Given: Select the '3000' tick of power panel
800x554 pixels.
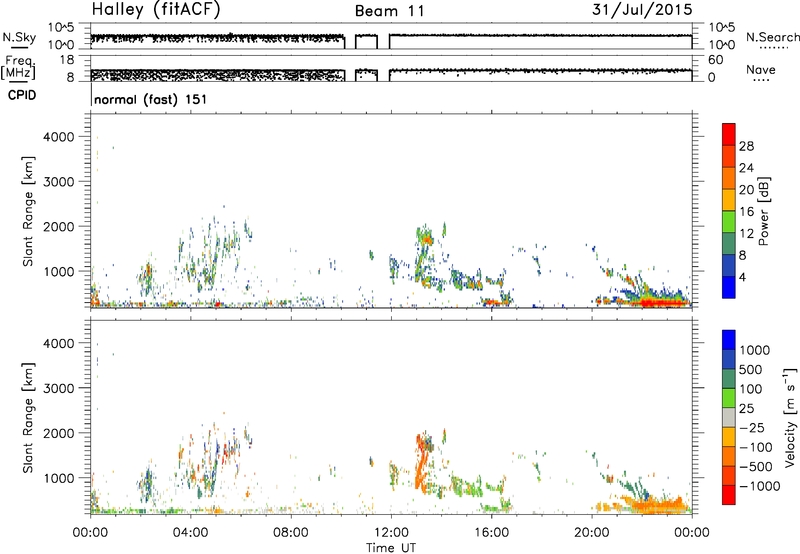Looking at the screenshot, I should point(59,182).
